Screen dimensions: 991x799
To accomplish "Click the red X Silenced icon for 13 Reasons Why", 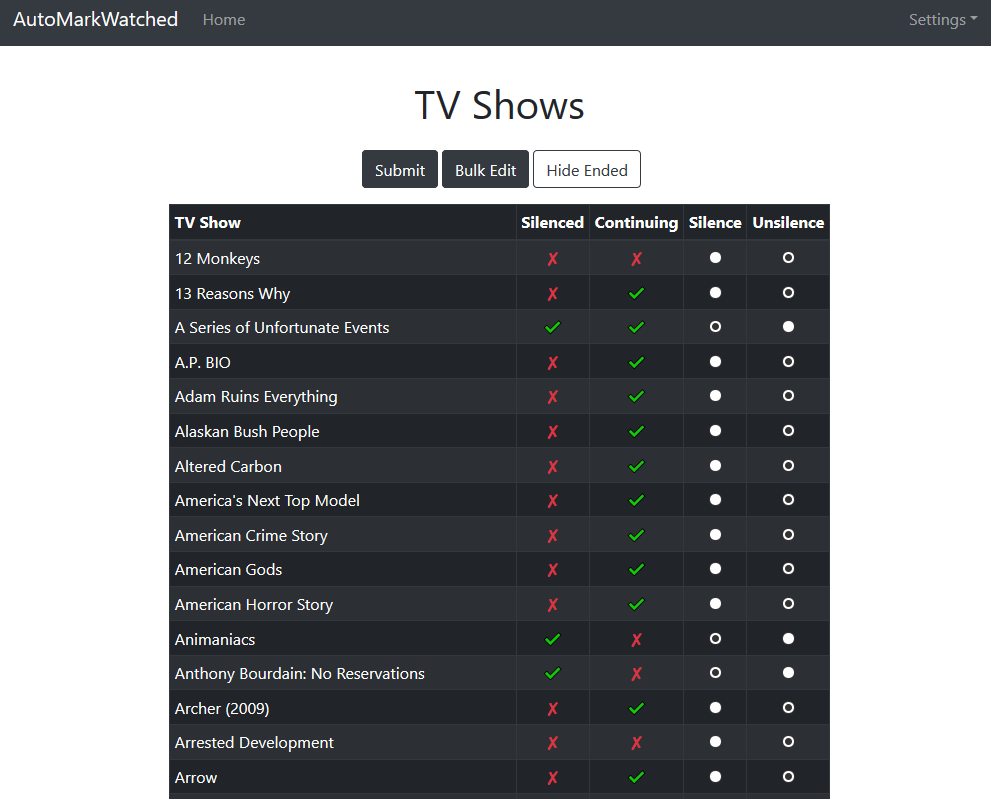I will (x=552, y=294).
